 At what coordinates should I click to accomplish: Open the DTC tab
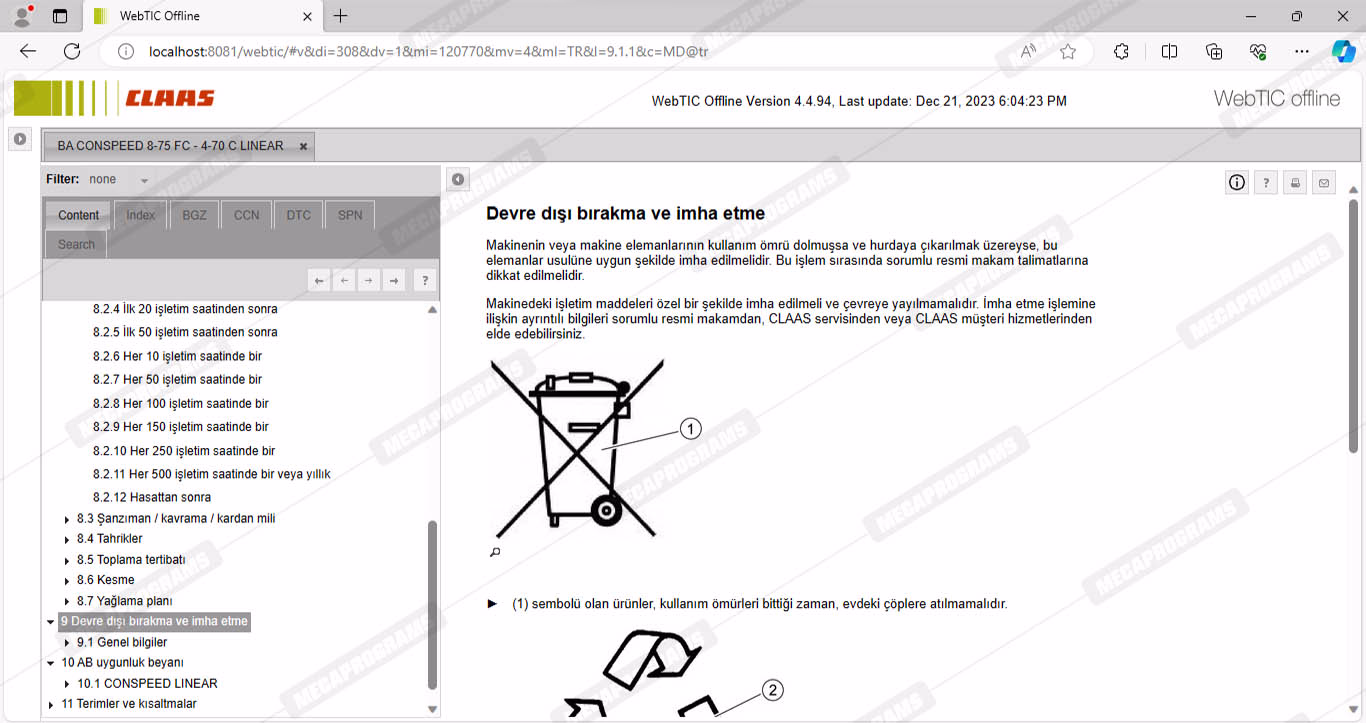[298, 215]
